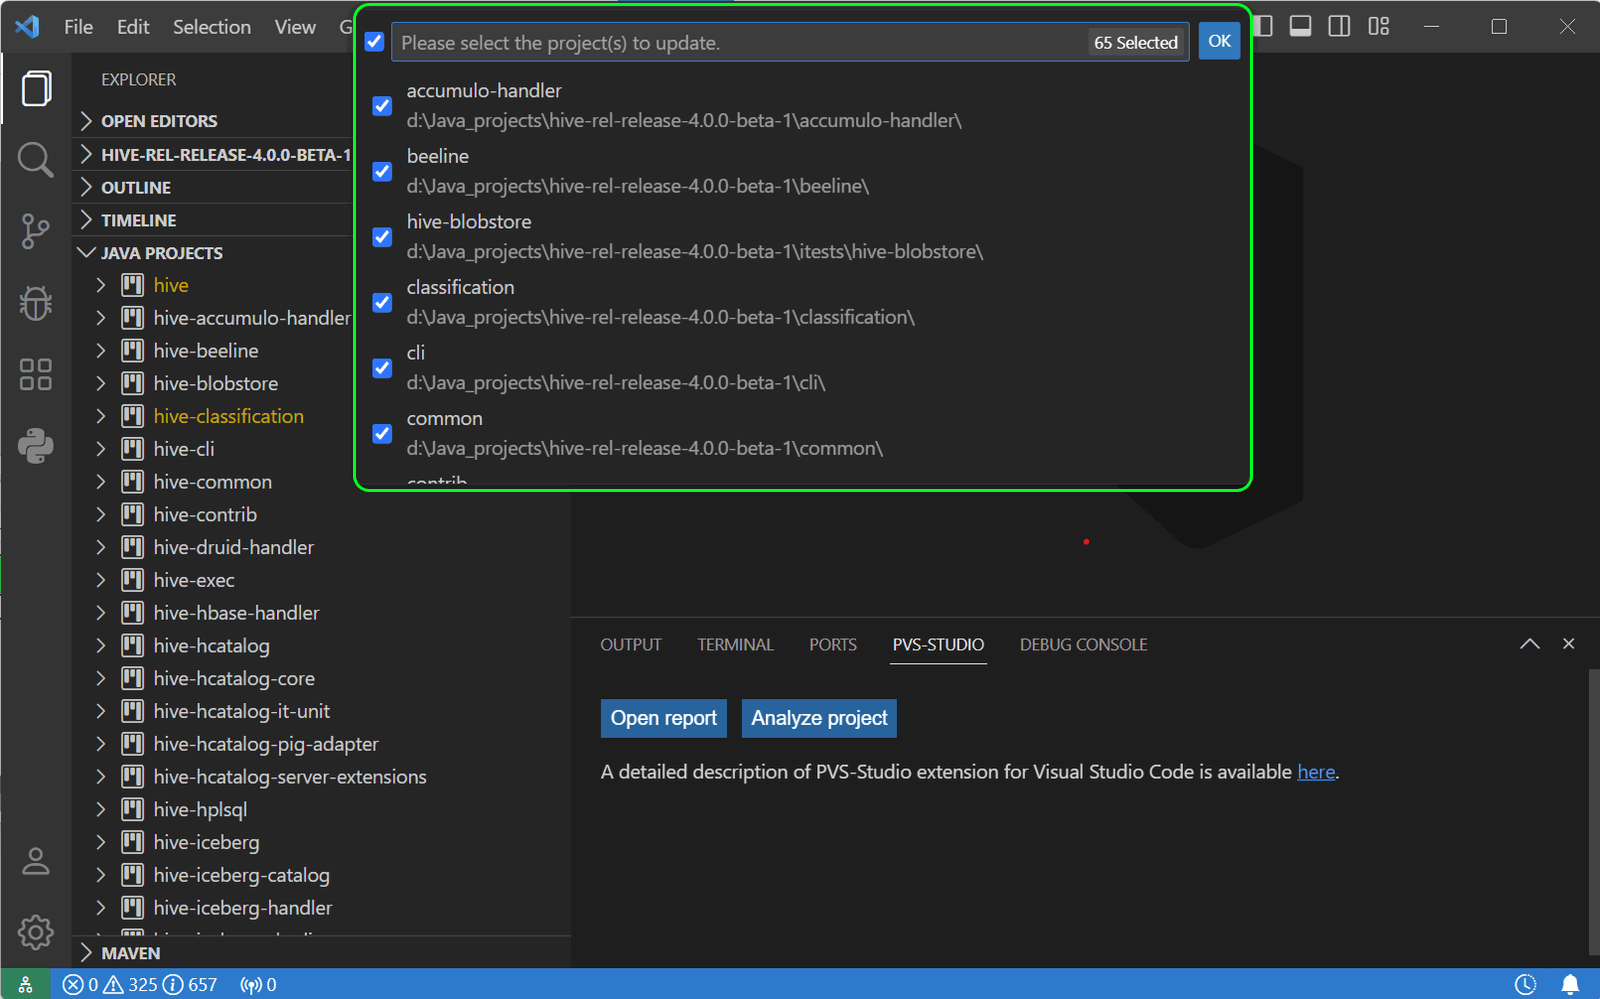Click the notifications bell in status bar
This screenshot has width=1600, height=999.
1568,984
